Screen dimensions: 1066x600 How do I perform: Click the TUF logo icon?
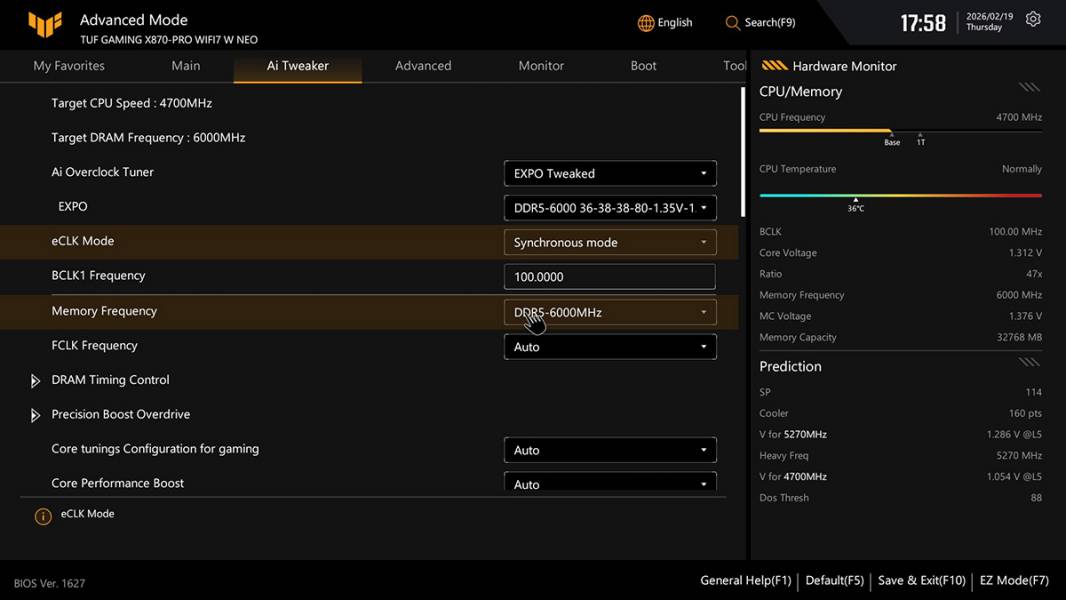tap(45, 24)
